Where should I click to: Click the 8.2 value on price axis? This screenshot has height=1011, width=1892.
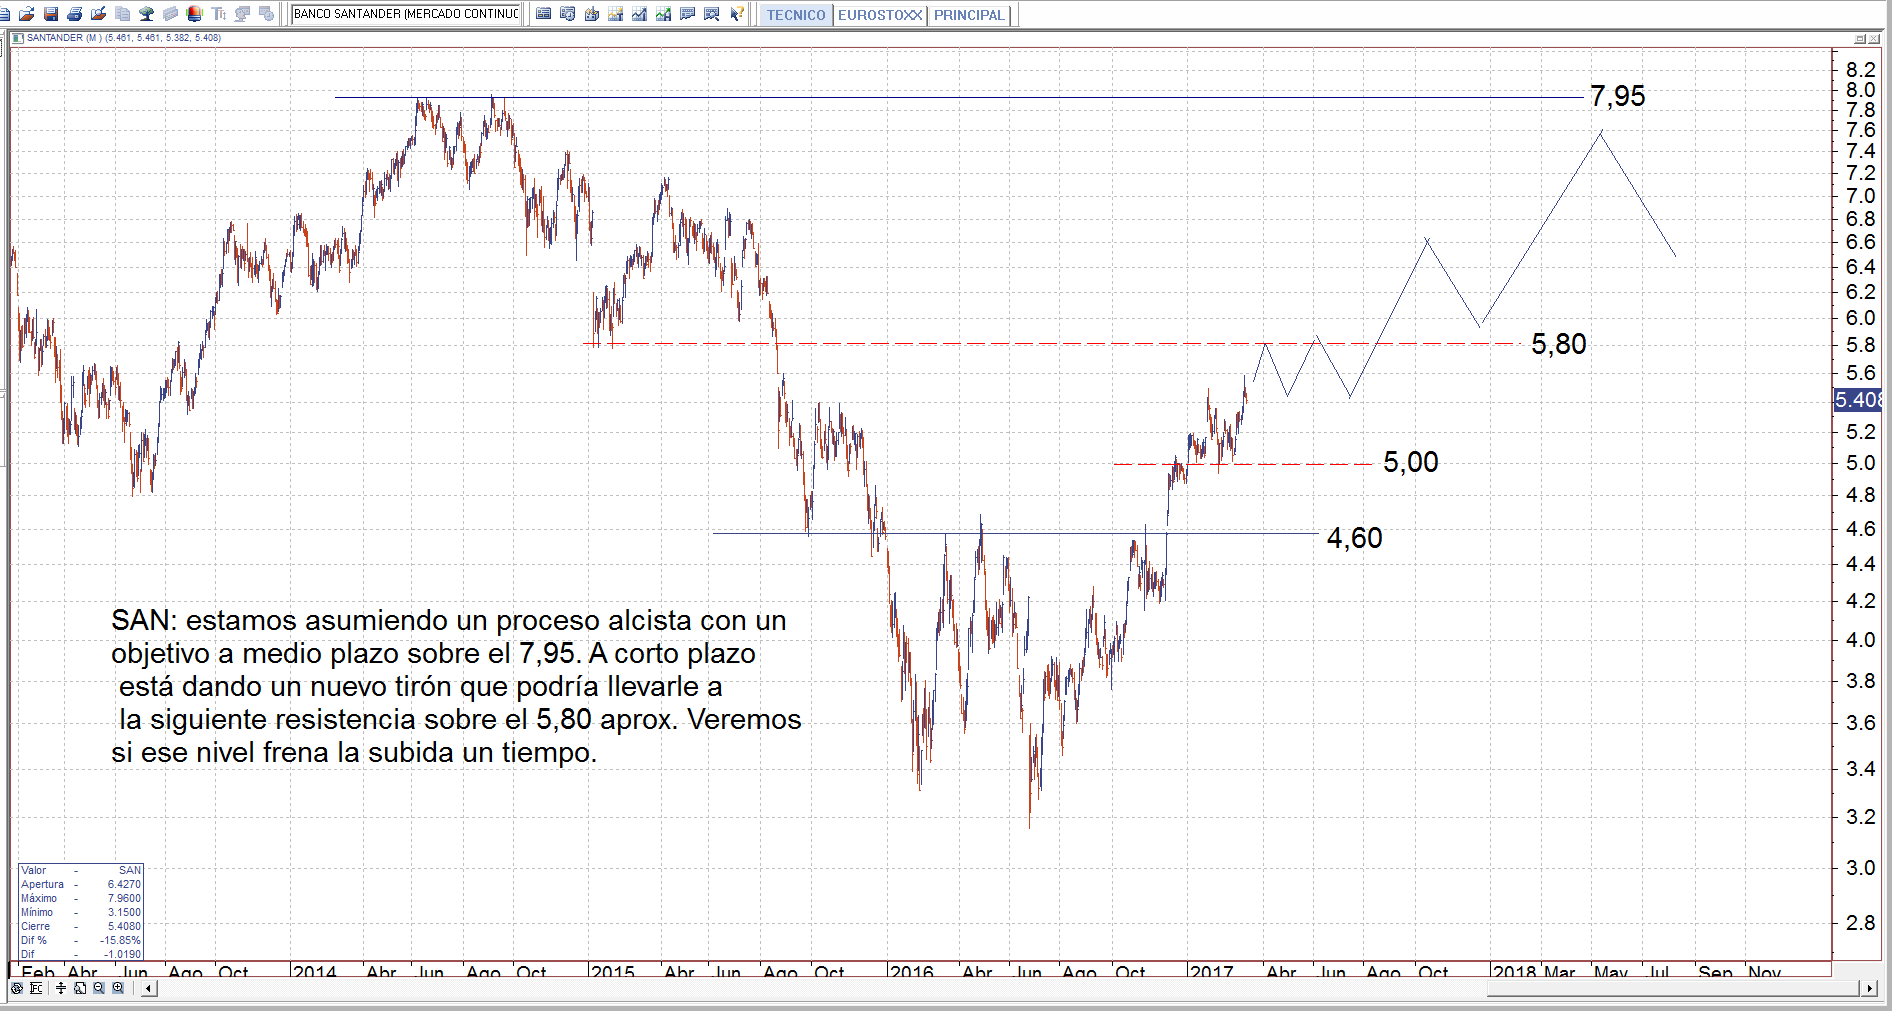point(1860,69)
